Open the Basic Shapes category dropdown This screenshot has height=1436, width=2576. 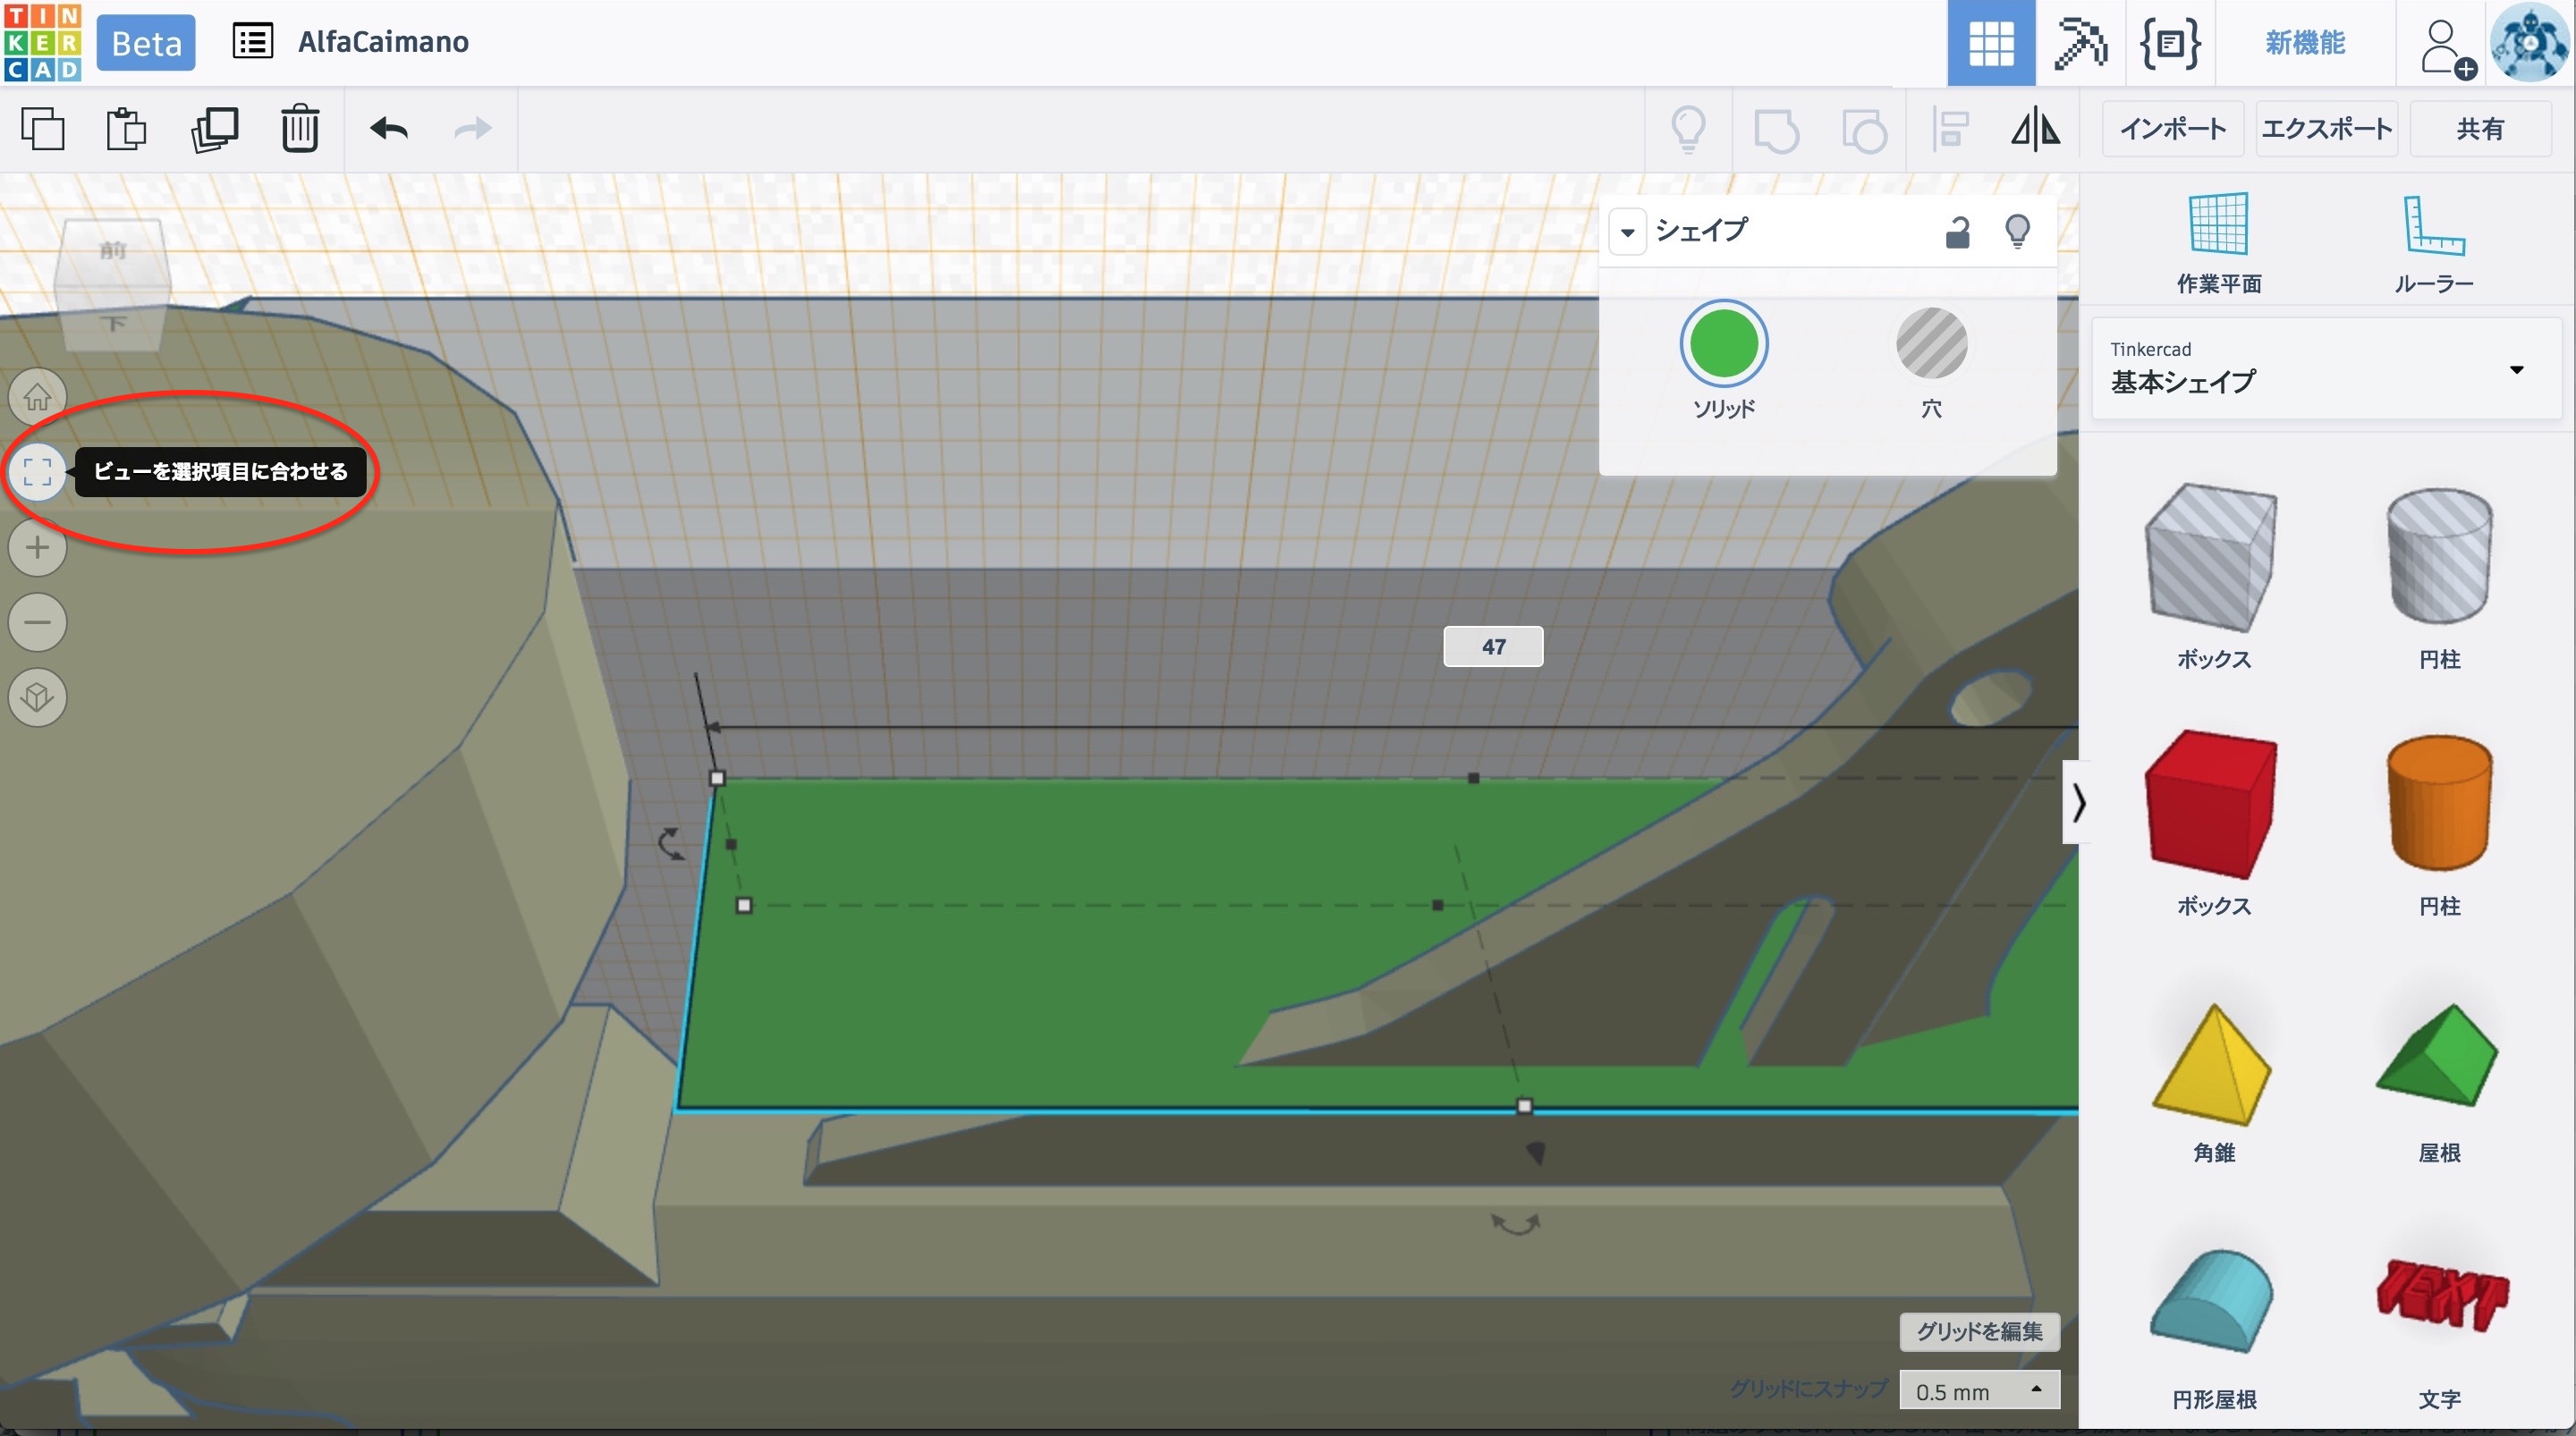pos(2326,368)
